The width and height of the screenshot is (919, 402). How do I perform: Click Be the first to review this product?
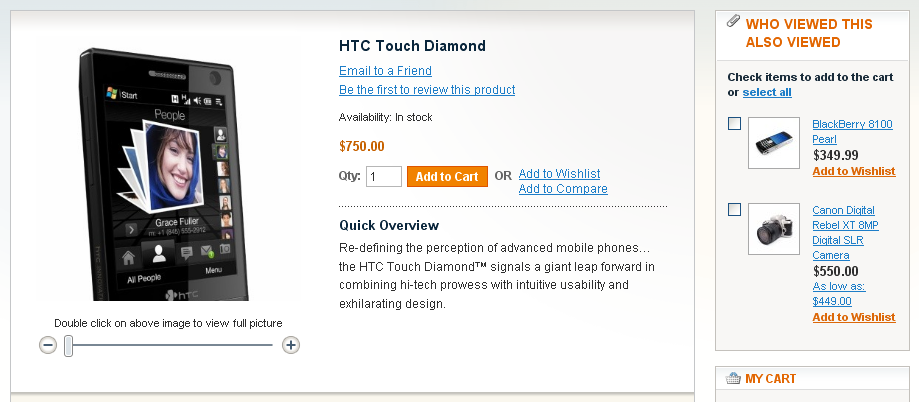[x=427, y=90]
